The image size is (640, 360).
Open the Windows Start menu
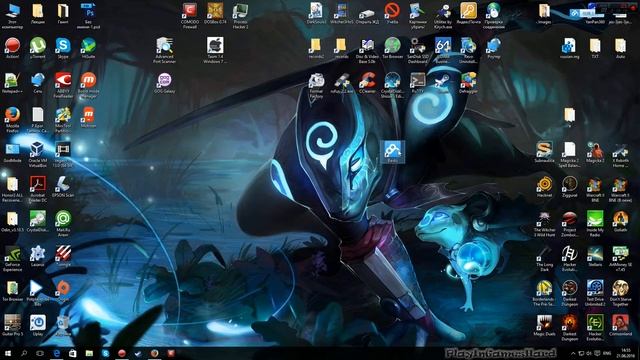pyautogui.click(x=7, y=353)
